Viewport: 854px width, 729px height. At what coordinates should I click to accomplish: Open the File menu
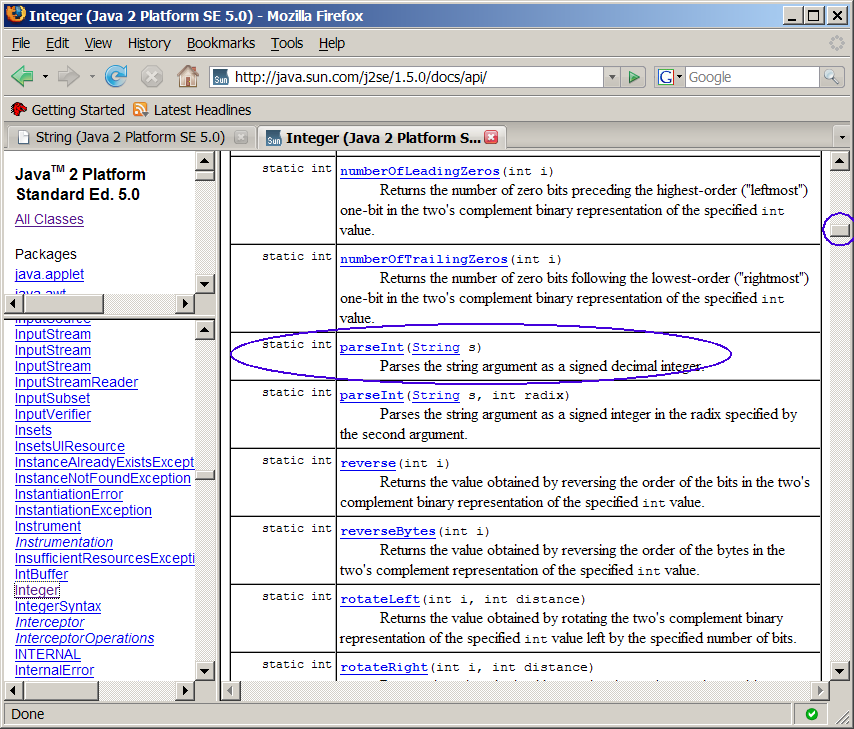click(21, 44)
